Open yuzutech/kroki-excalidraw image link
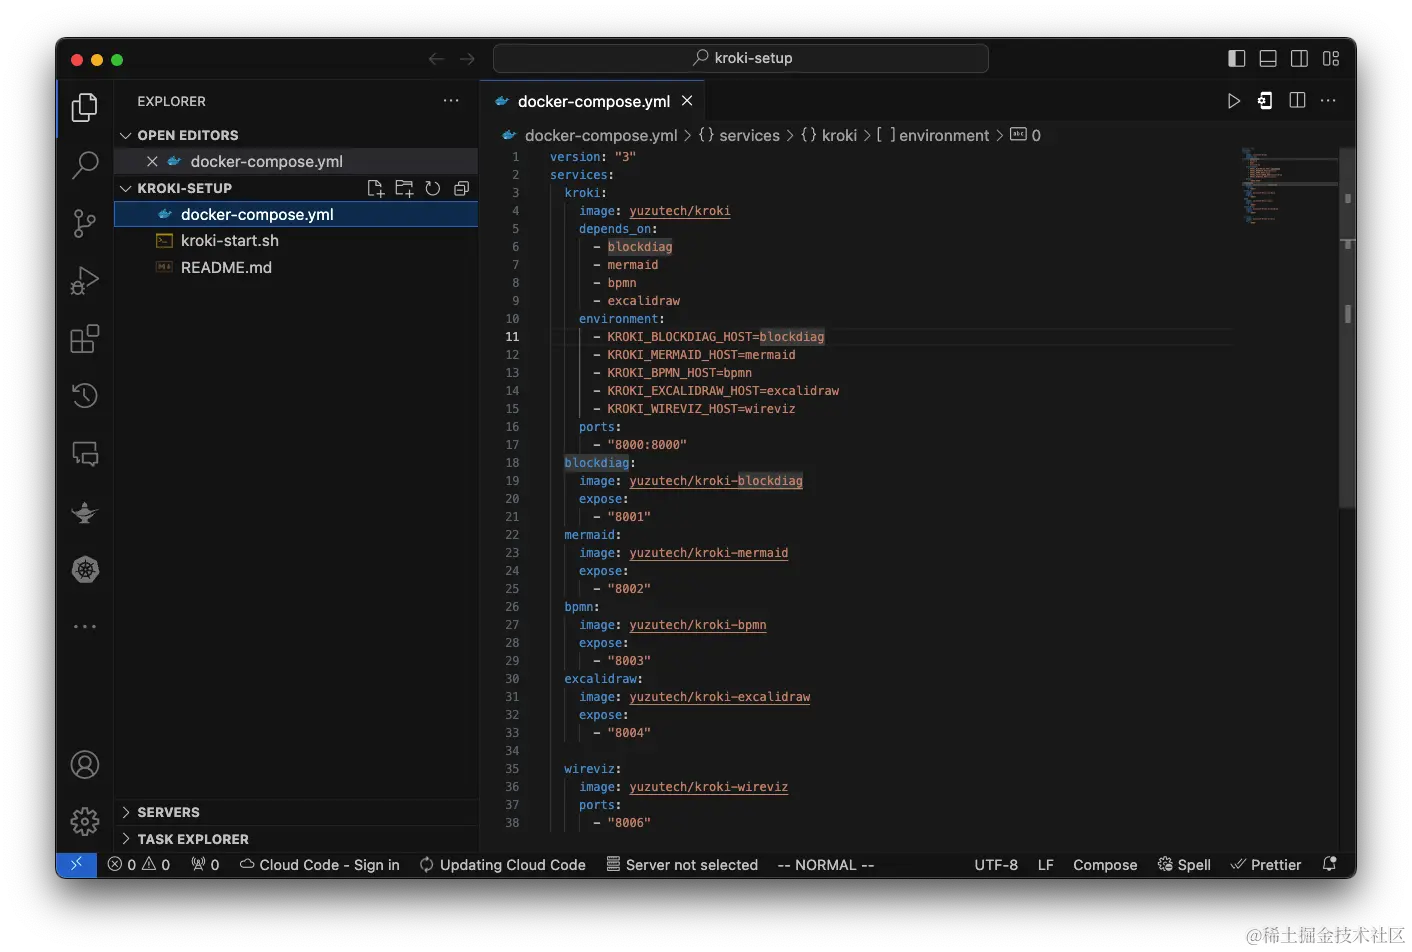The width and height of the screenshot is (1412, 952). tap(720, 697)
